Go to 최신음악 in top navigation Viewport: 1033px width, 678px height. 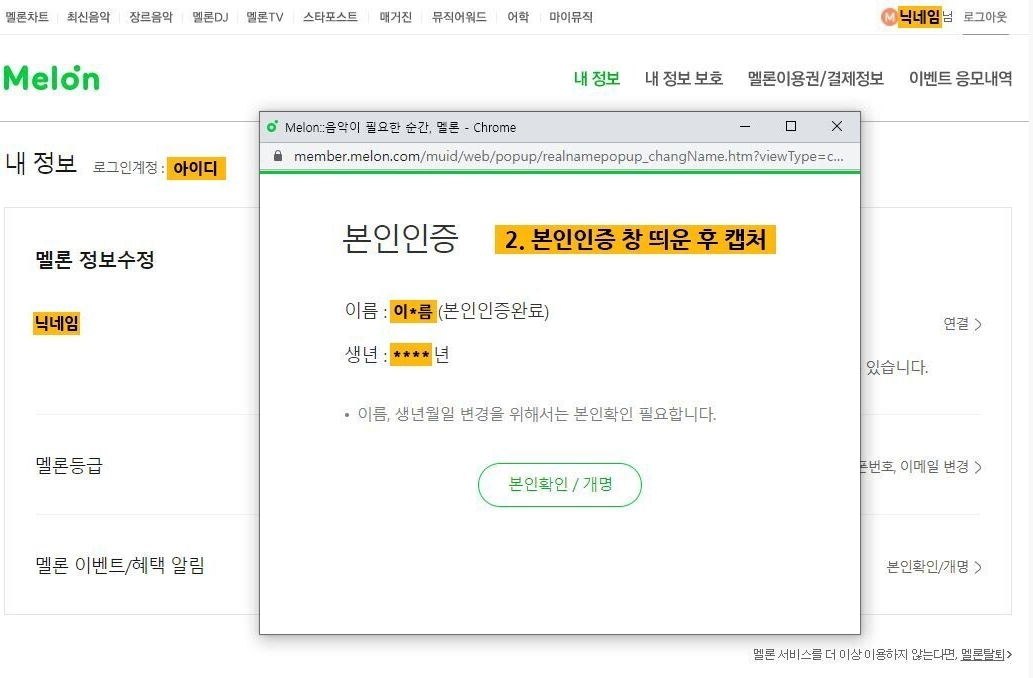[88, 17]
